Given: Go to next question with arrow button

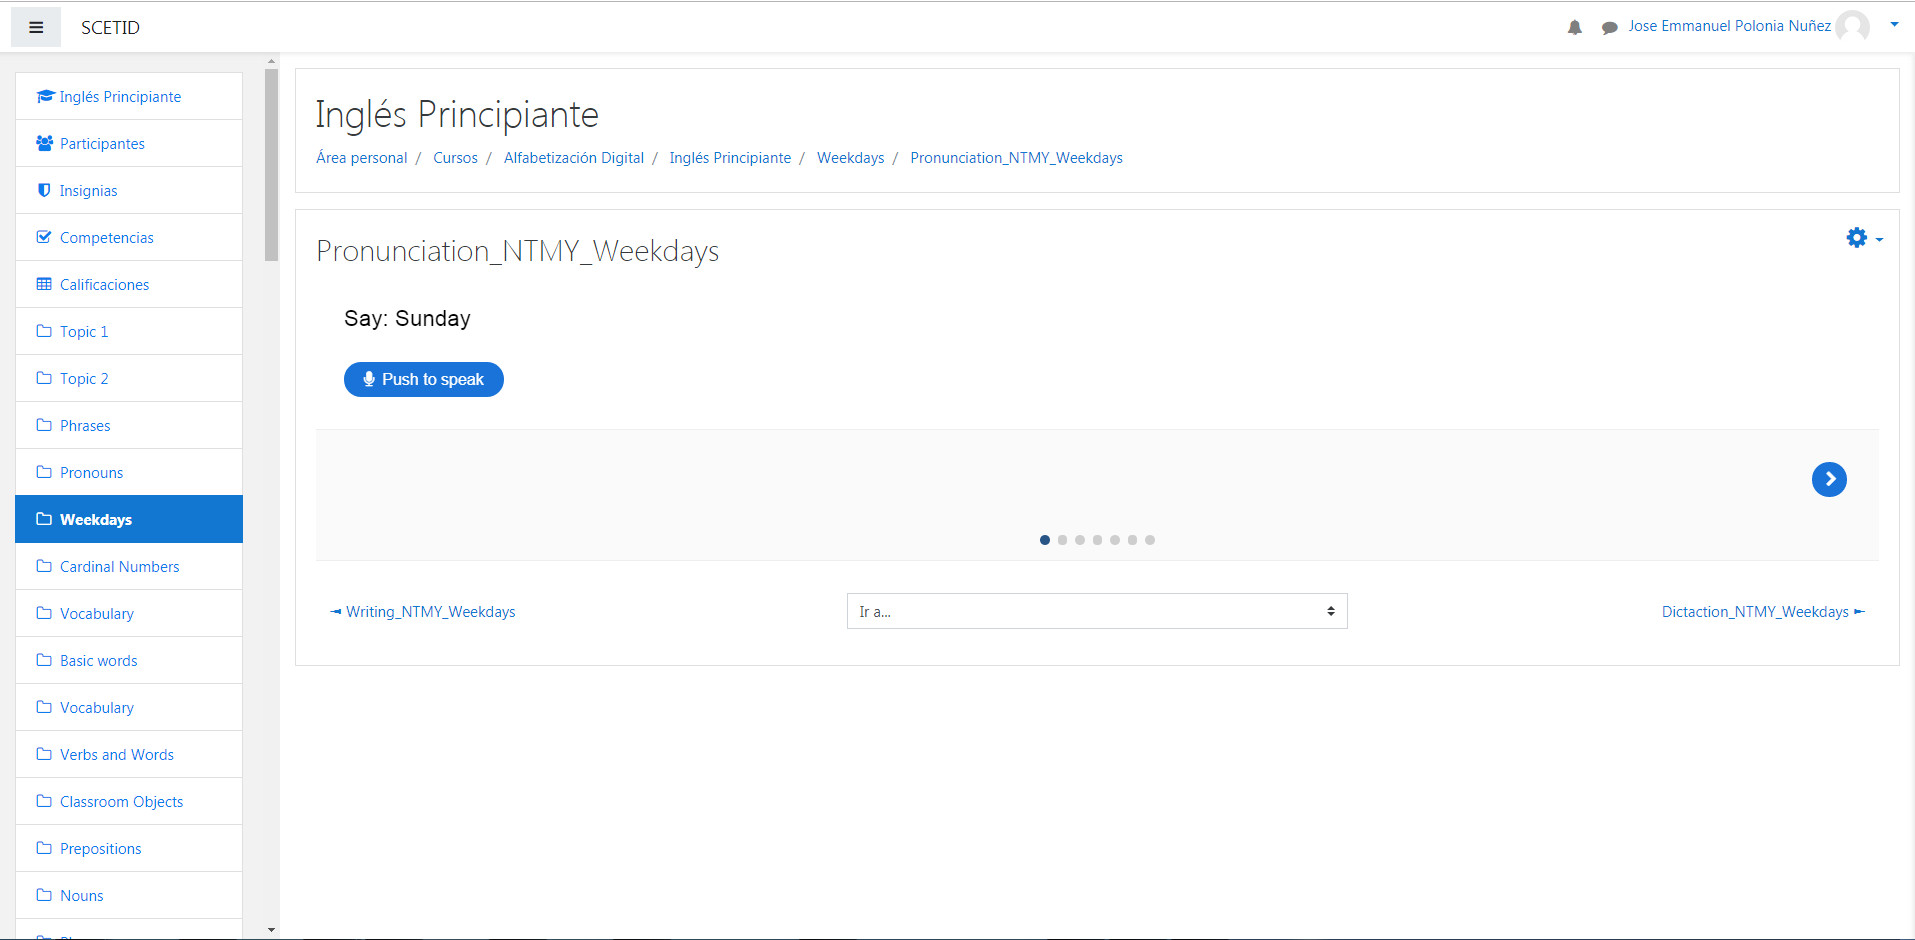Looking at the screenshot, I should pos(1828,479).
